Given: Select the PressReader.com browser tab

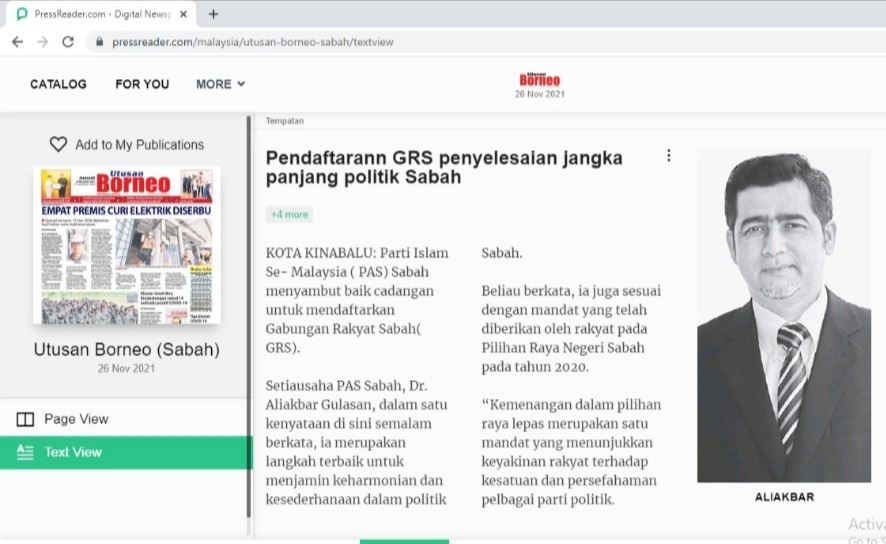Looking at the screenshot, I should click(x=102, y=14).
